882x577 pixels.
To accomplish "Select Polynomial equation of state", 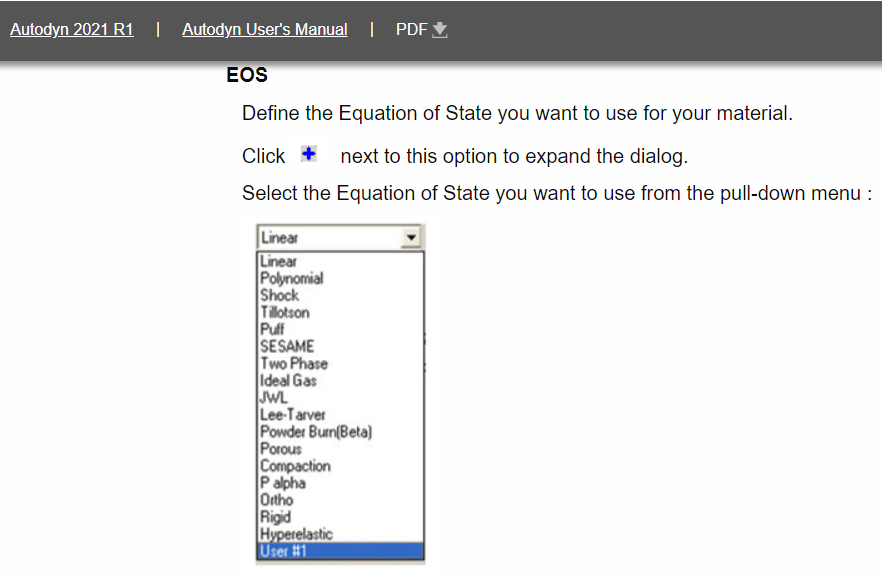I will click(340, 278).
